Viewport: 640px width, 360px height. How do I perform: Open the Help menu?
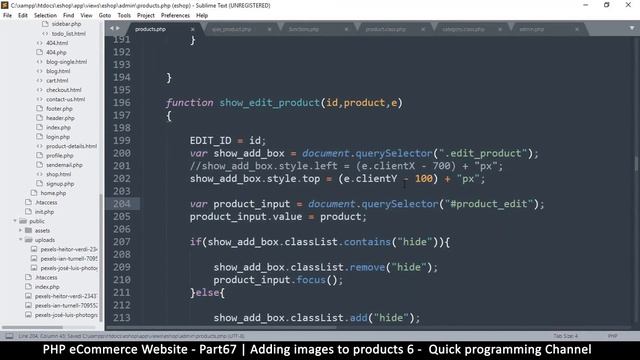coord(202,16)
